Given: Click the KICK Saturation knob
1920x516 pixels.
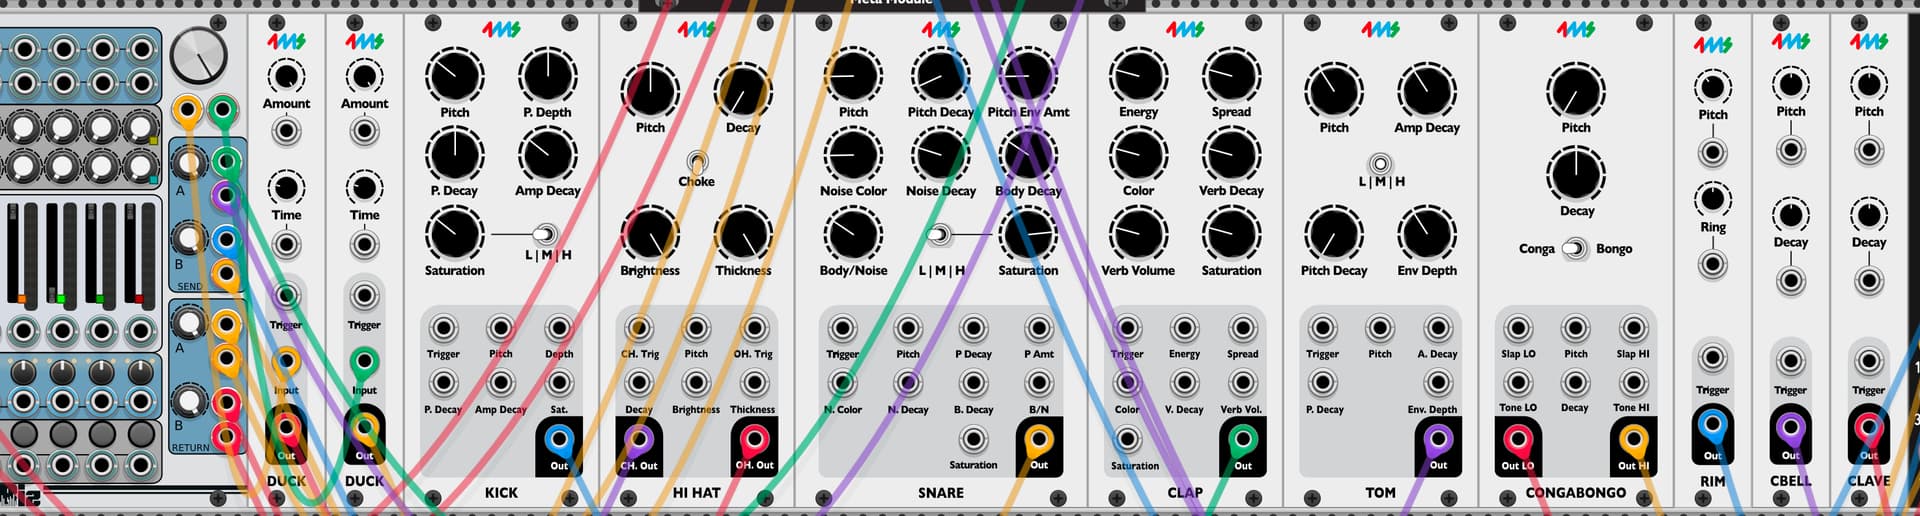Looking at the screenshot, I should point(455,234).
